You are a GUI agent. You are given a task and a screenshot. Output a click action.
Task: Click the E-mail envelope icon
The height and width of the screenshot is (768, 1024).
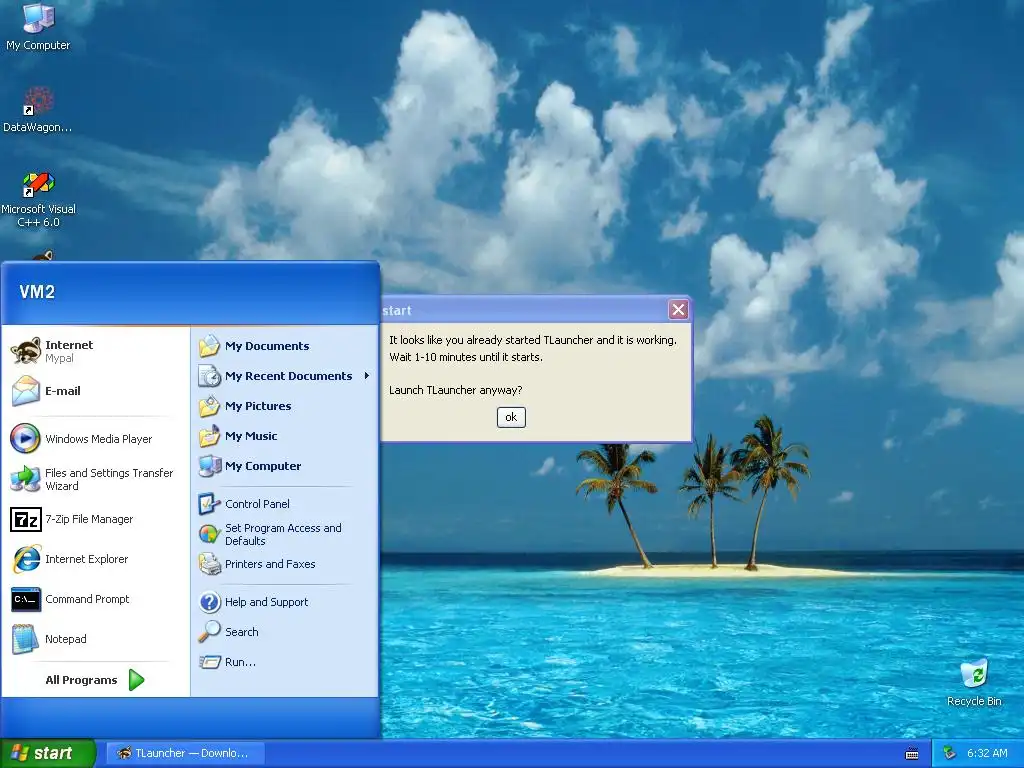pyautogui.click(x=26, y=391)
